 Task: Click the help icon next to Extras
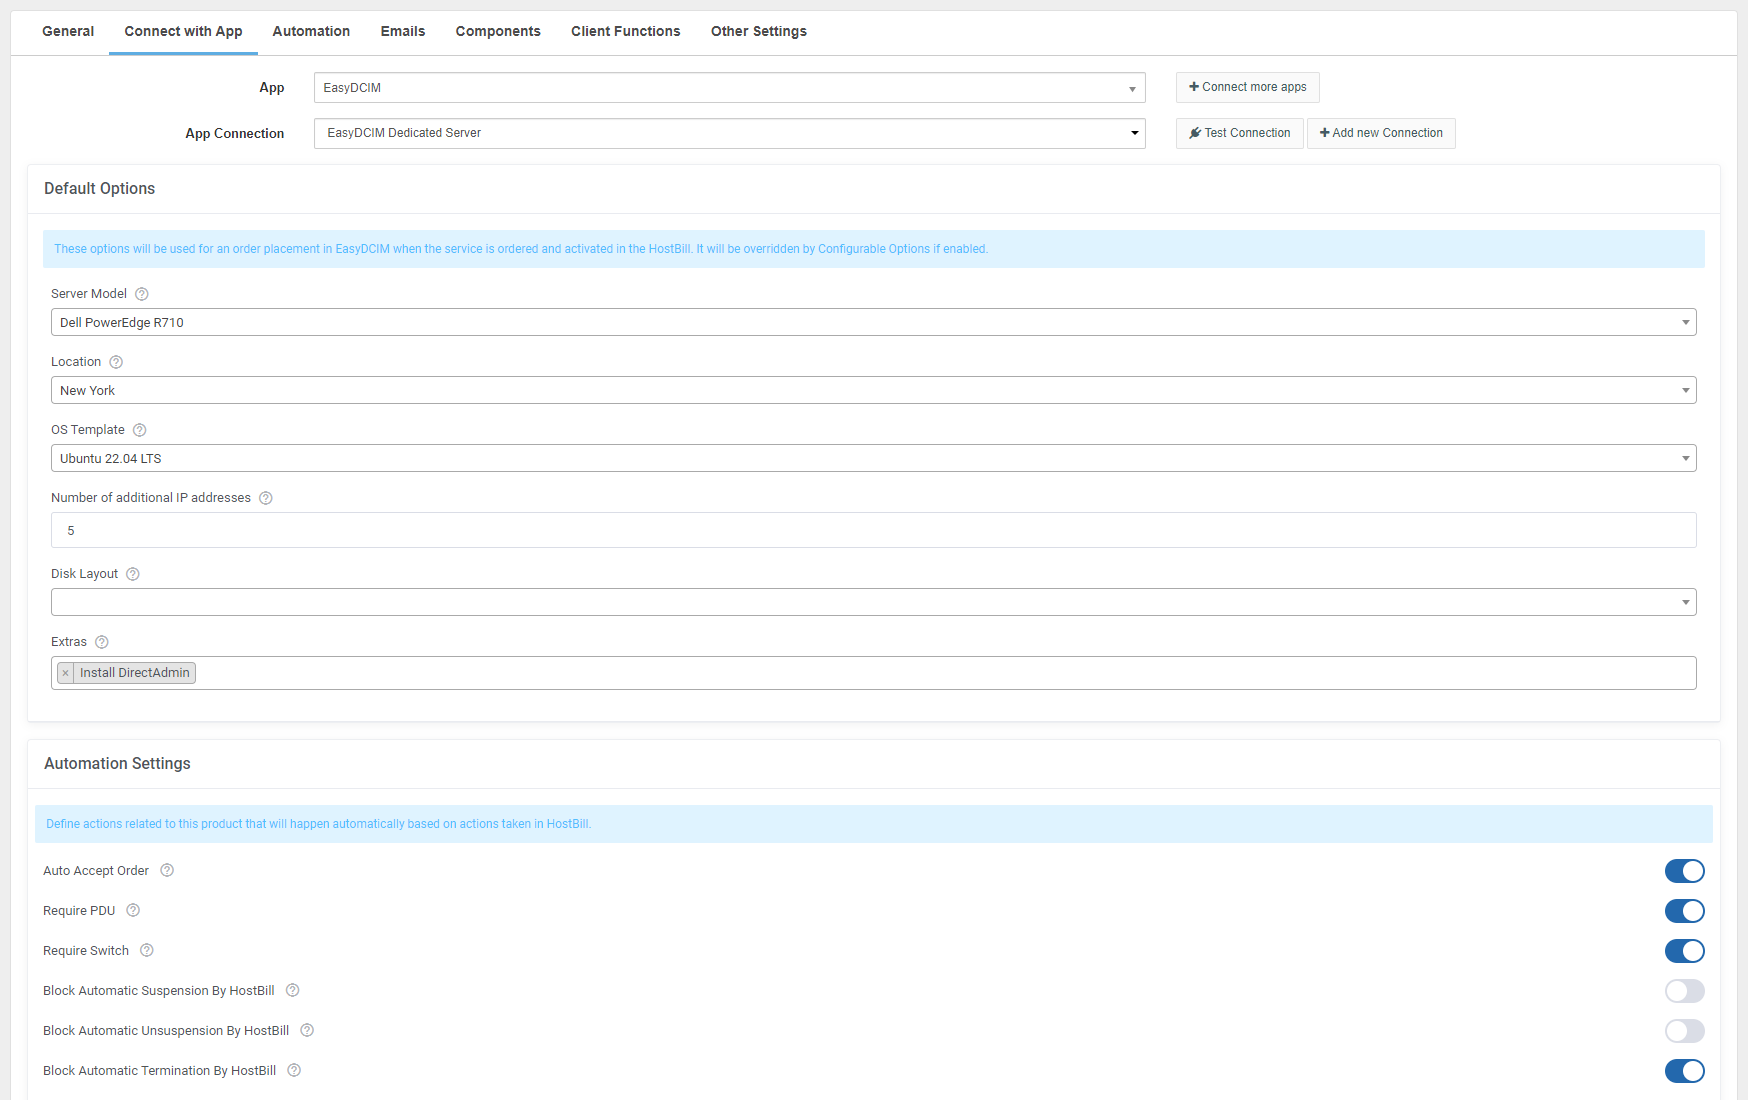click(x=101, y=641)
